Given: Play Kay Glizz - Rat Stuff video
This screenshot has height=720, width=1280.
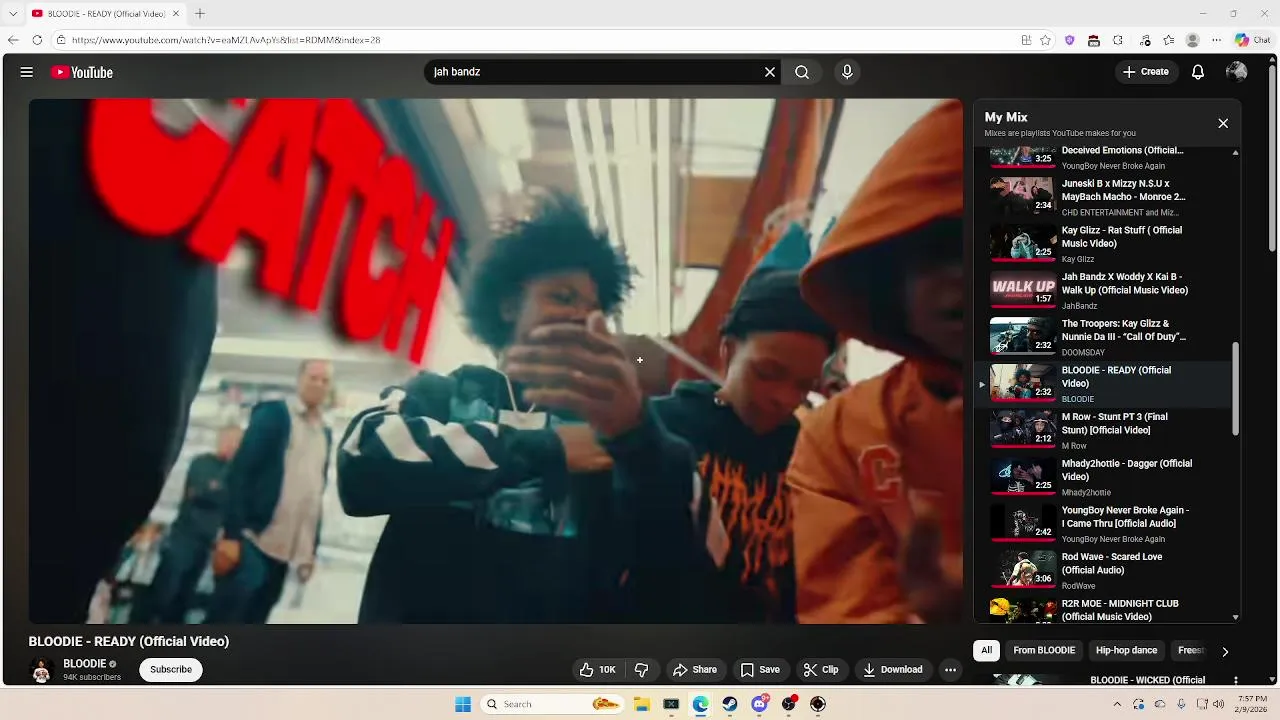Looking at the screenshot, I should pos(1105,243).
